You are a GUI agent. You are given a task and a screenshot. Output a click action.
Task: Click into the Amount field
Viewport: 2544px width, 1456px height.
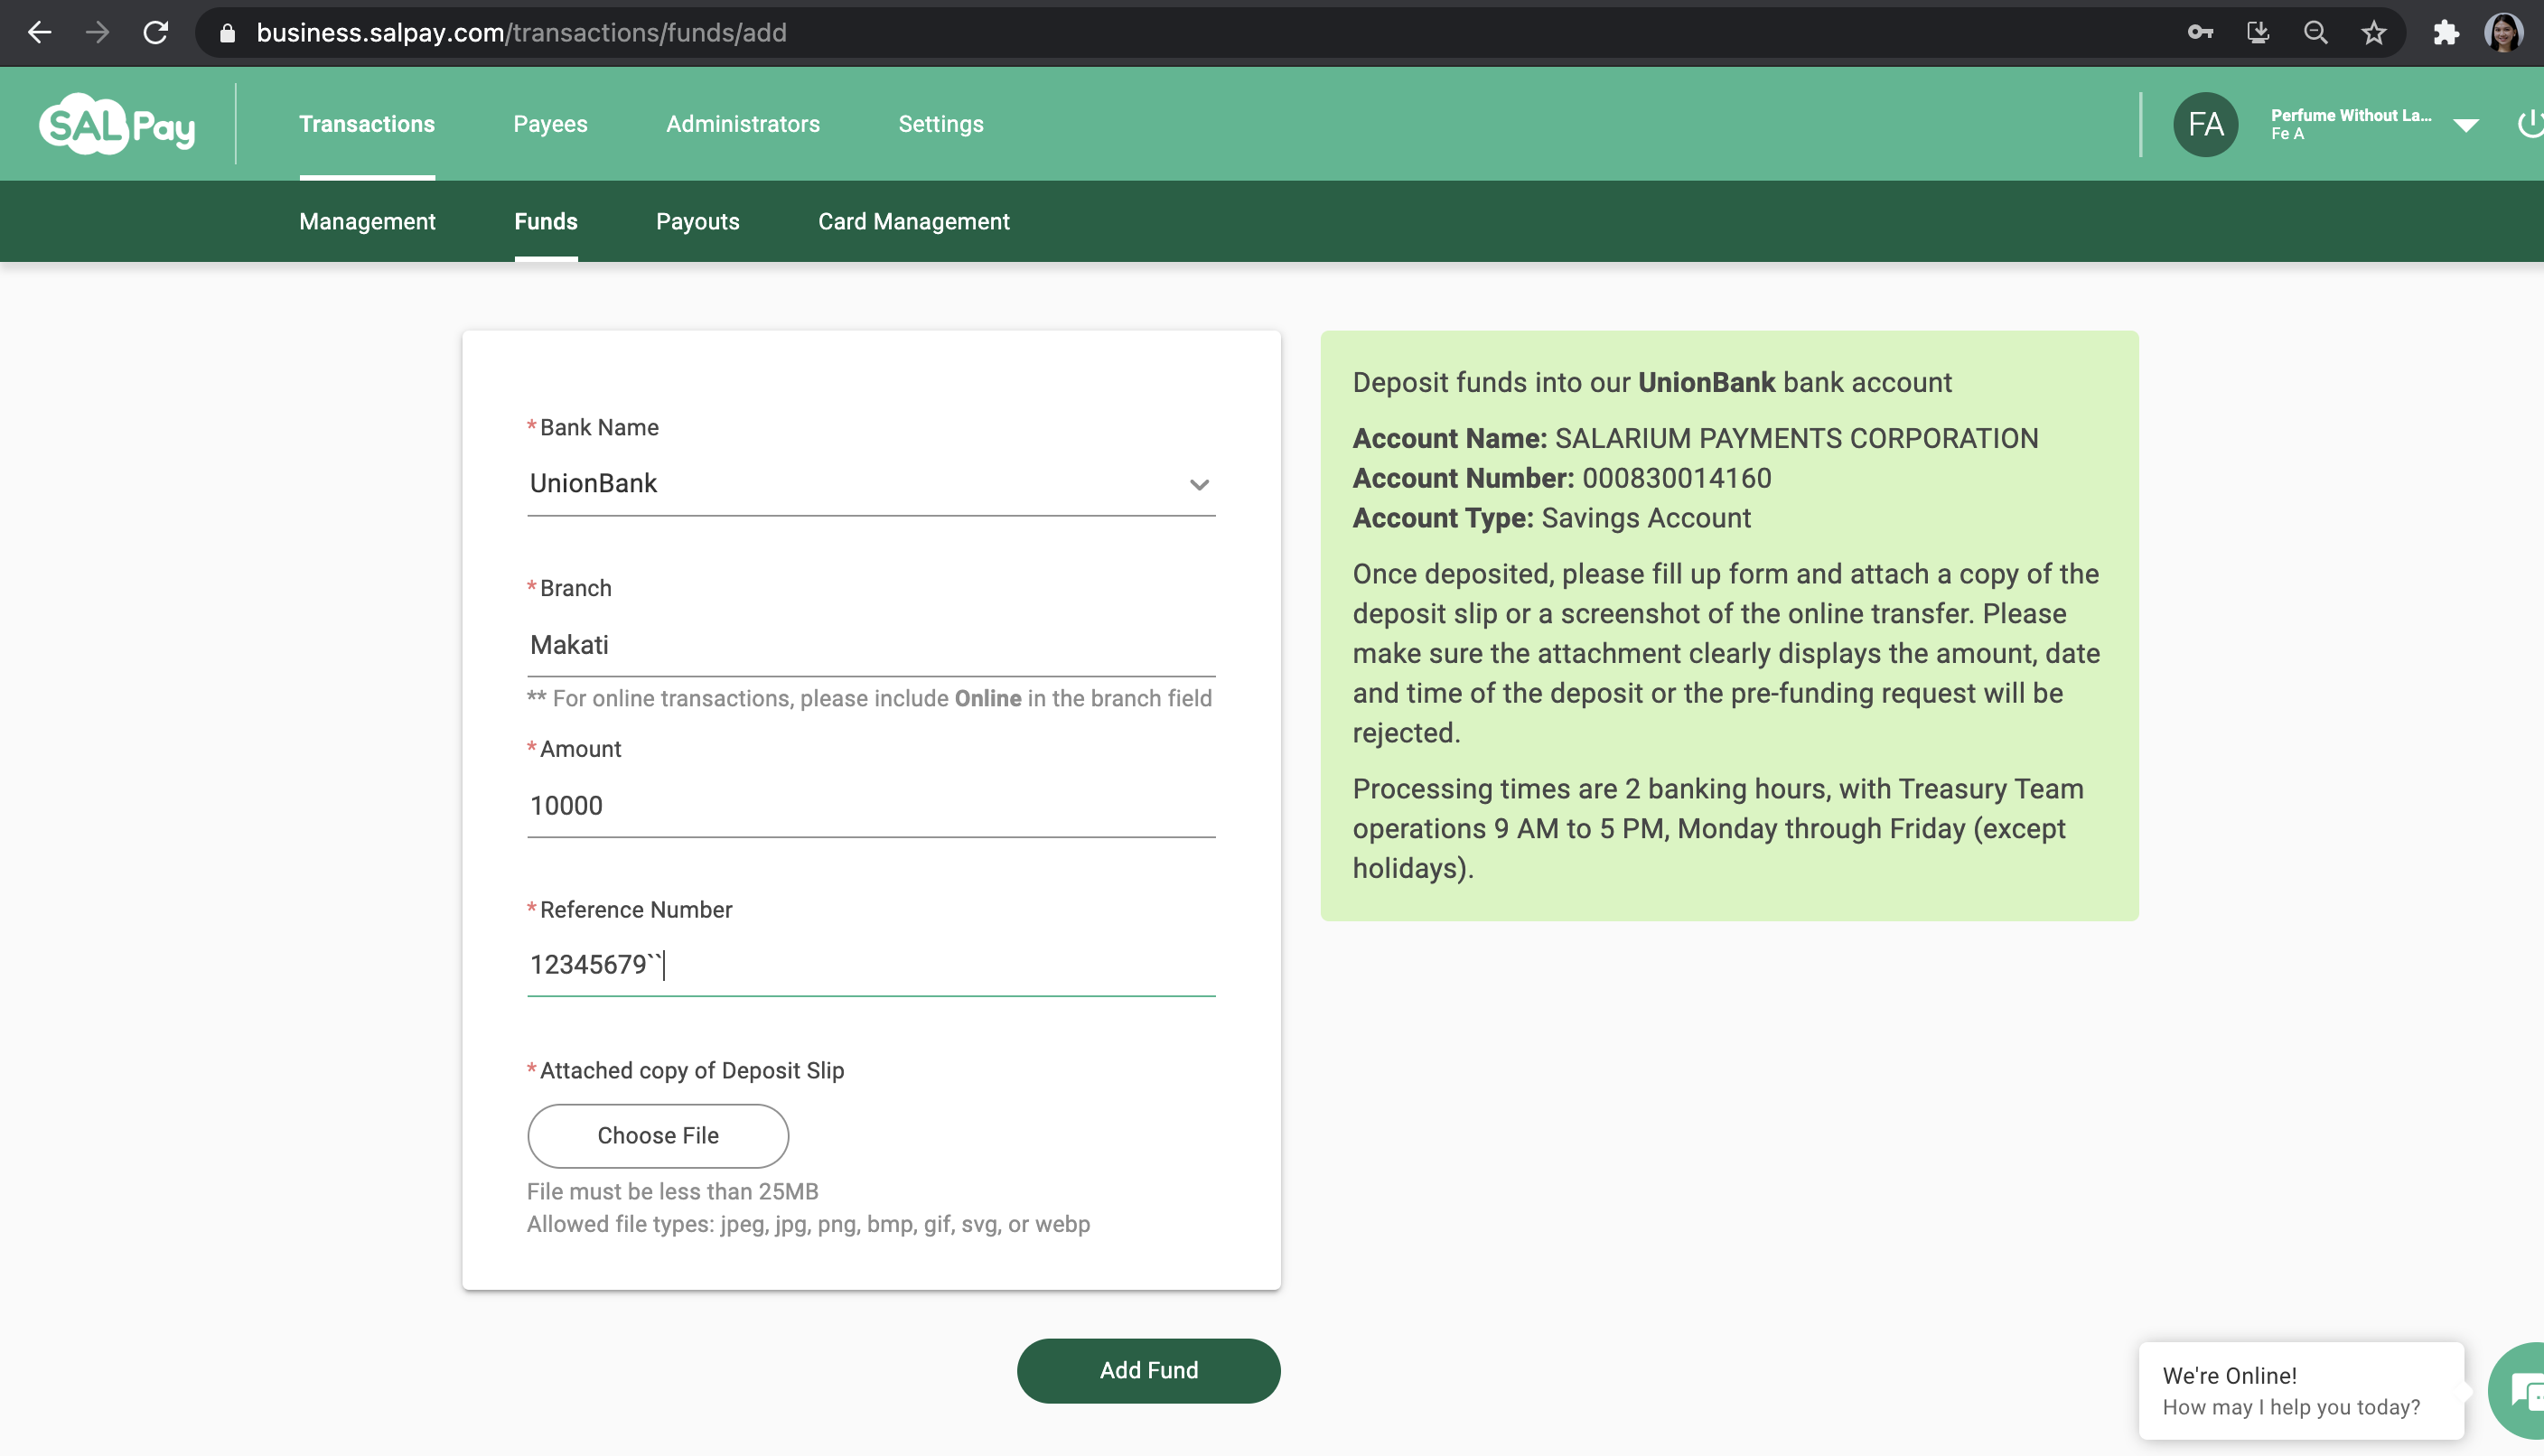click(x=870, y=805)
